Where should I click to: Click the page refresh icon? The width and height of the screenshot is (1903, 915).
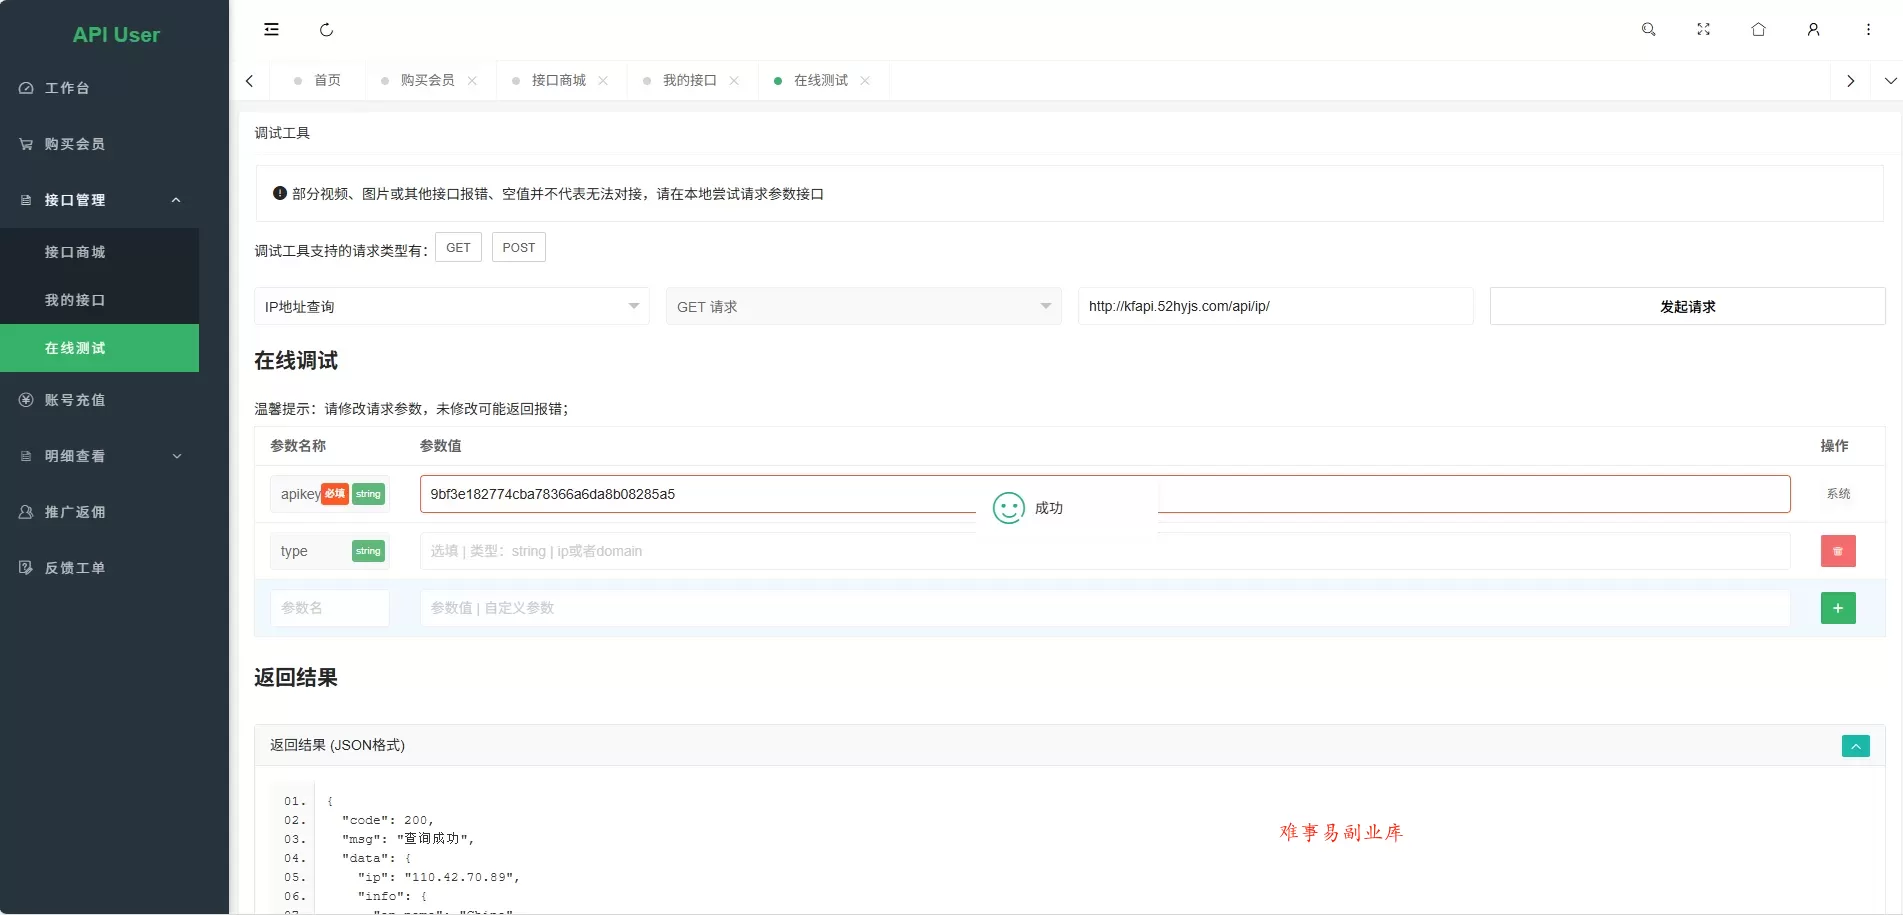(326, 30)
